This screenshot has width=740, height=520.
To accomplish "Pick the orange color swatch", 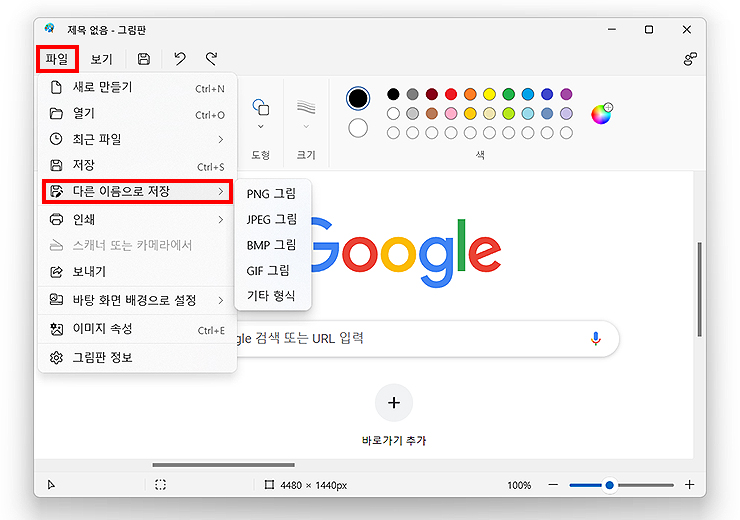I will click(x=470, y=94).
